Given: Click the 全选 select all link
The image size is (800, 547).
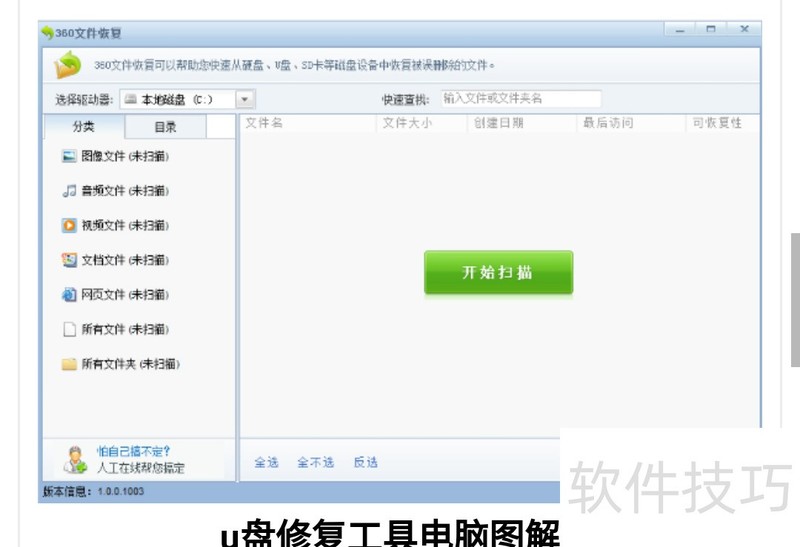Looking at the screenshot, I should coord(266,462).
